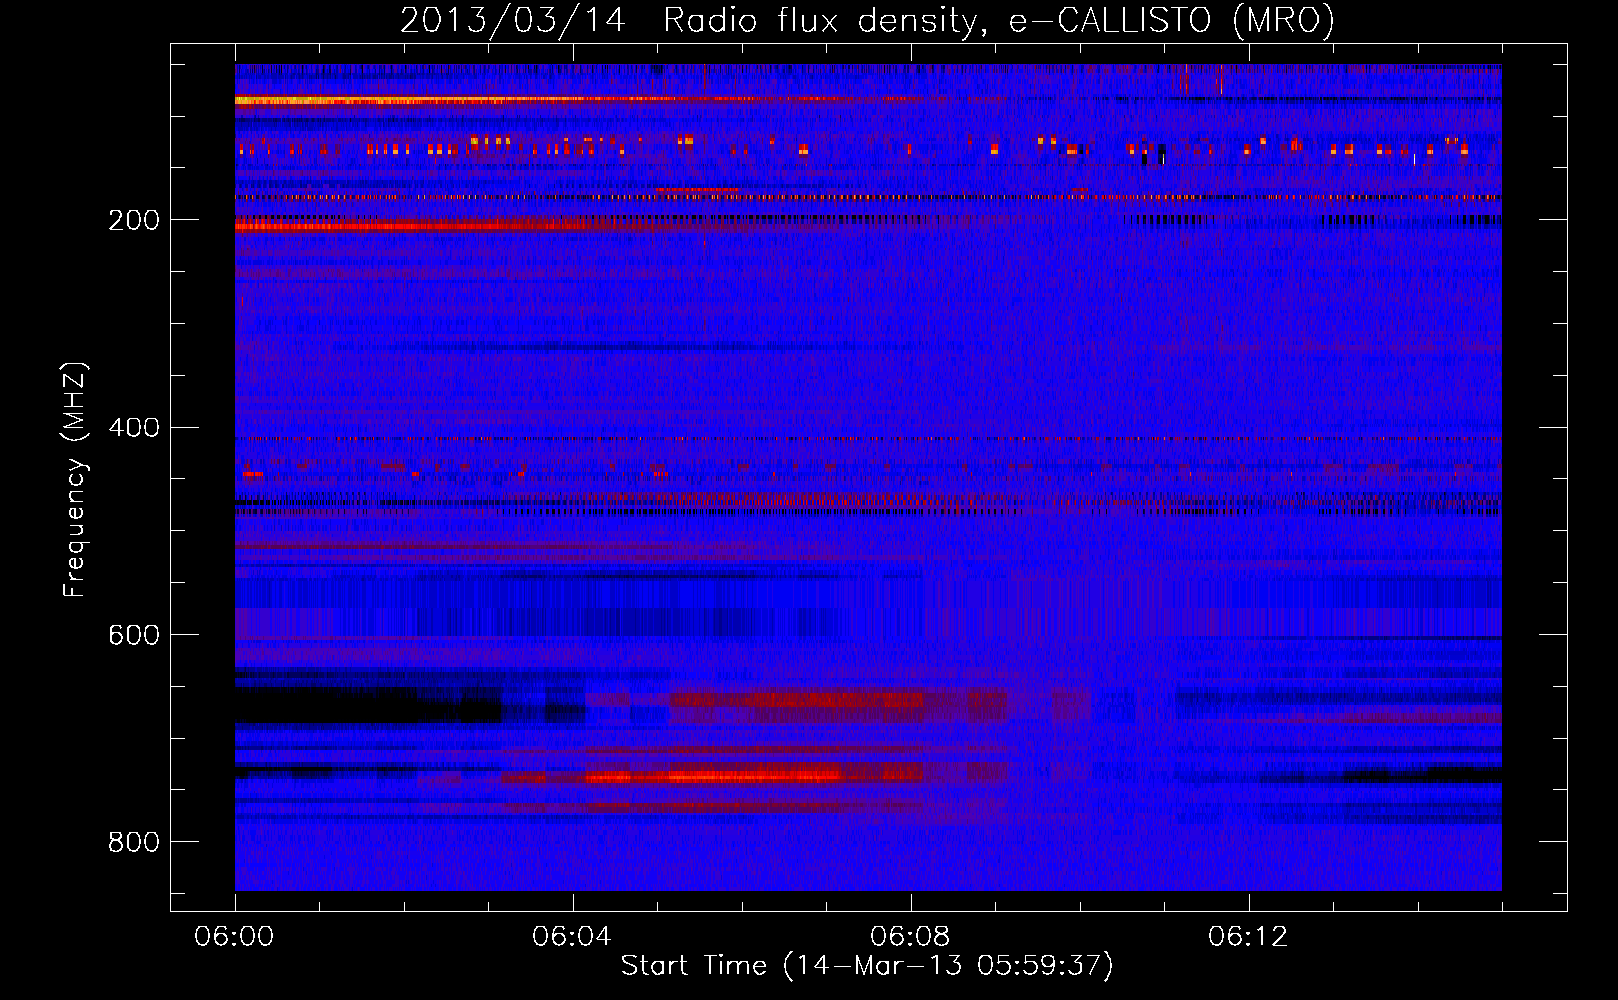Viewport: 1618px width, 1000px height.
Task: Click the '200' frequency tick label
Action: coord(134,220)
